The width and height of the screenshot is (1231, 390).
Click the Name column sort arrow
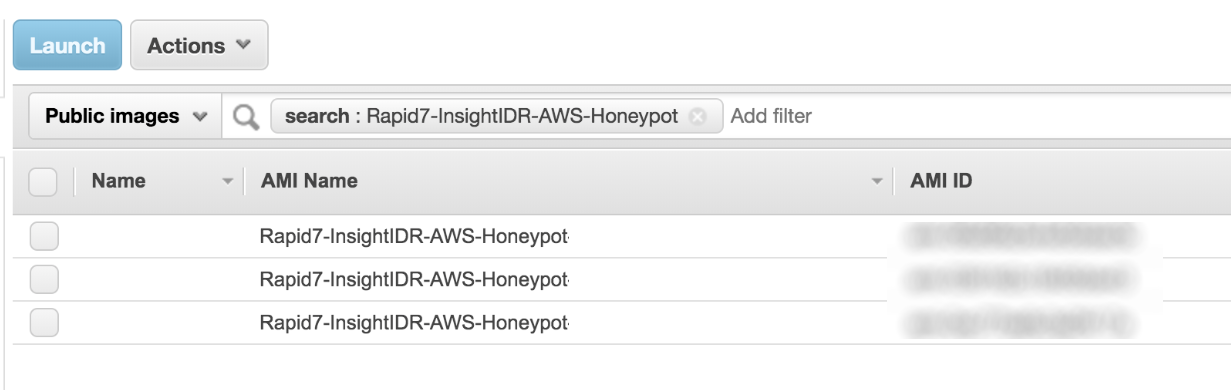click(227, 182)
